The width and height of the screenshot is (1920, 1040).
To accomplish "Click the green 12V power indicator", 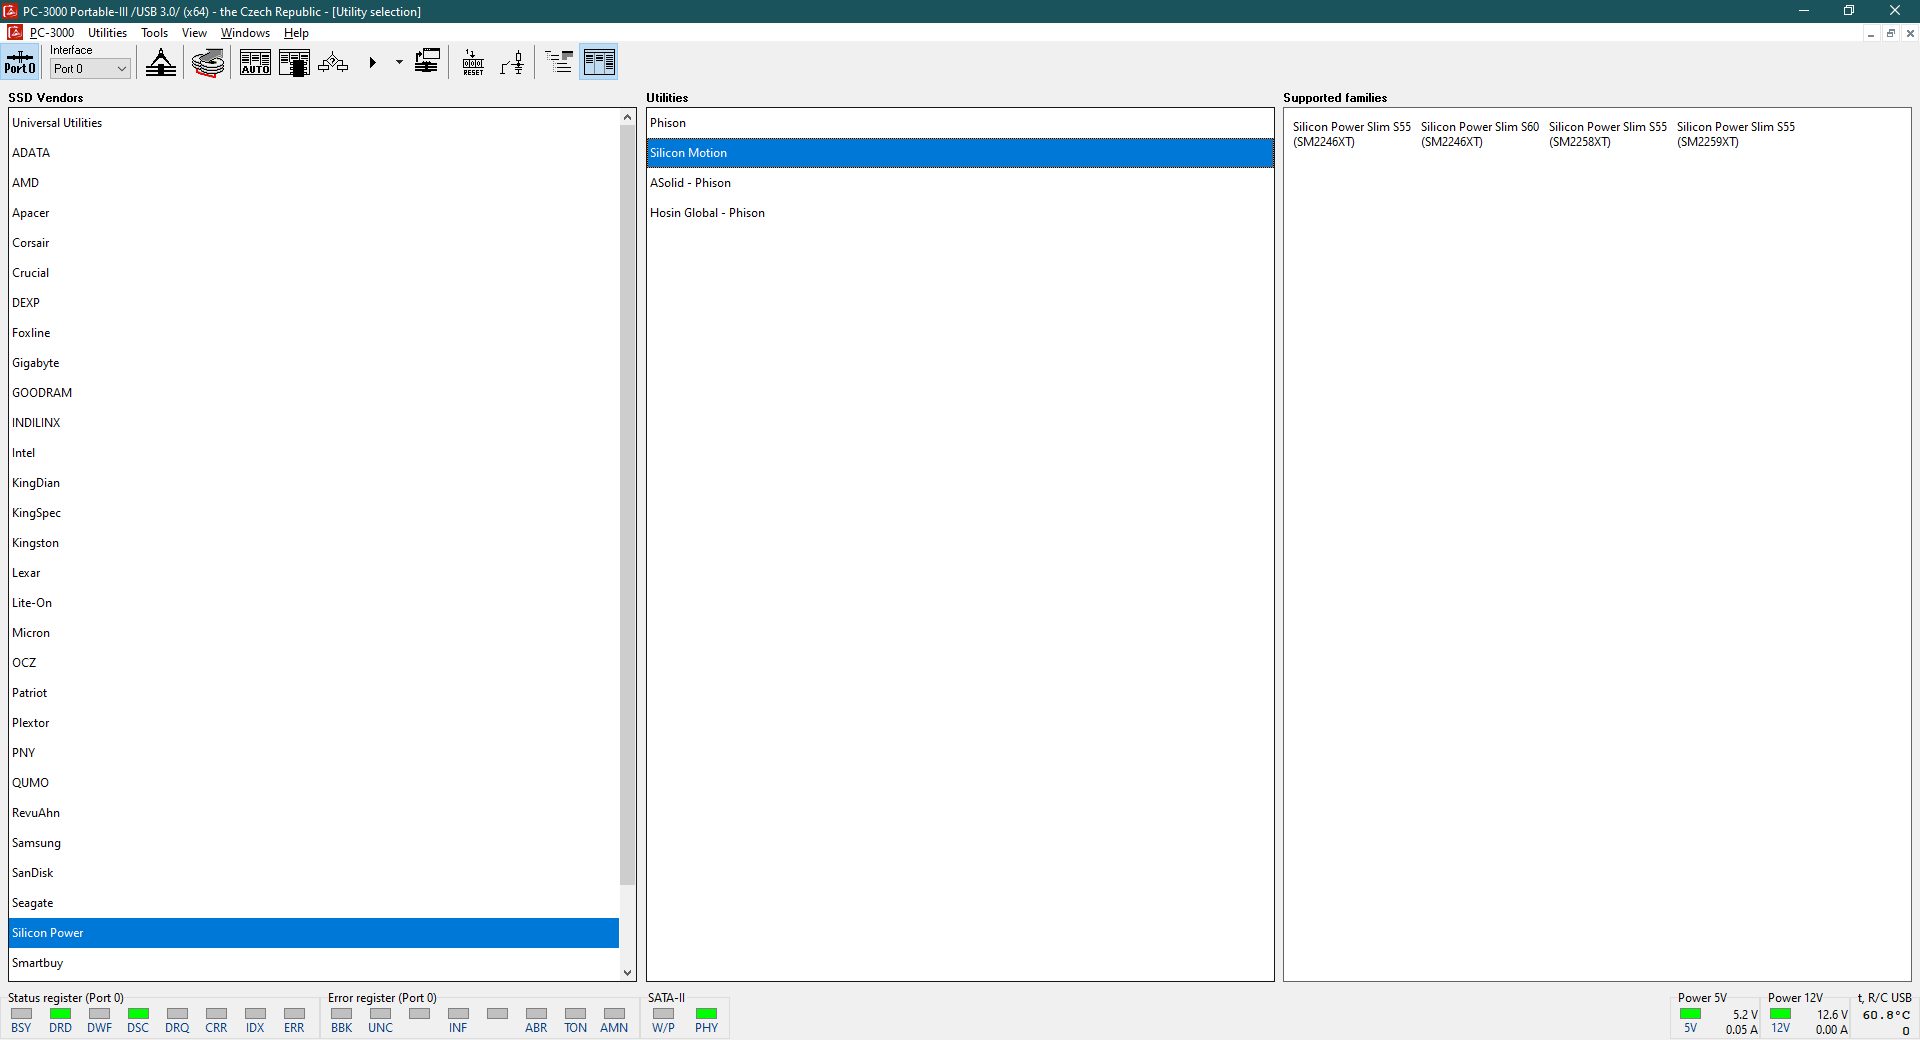I will pyautogui.click(x=1780, y=1014).
